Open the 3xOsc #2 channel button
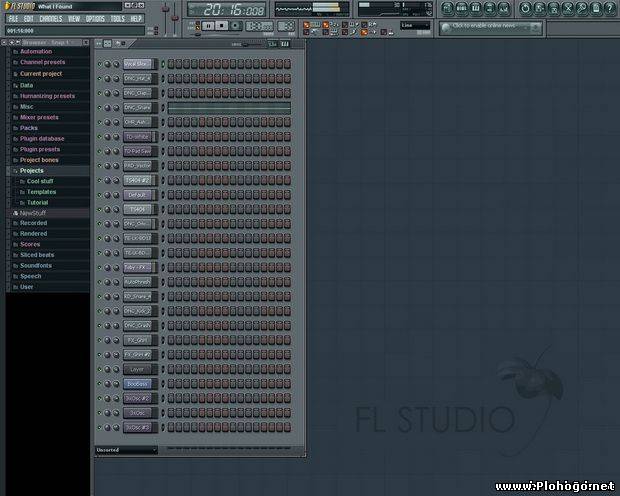The height and width of the screenshot is (496, 620). 138,398
